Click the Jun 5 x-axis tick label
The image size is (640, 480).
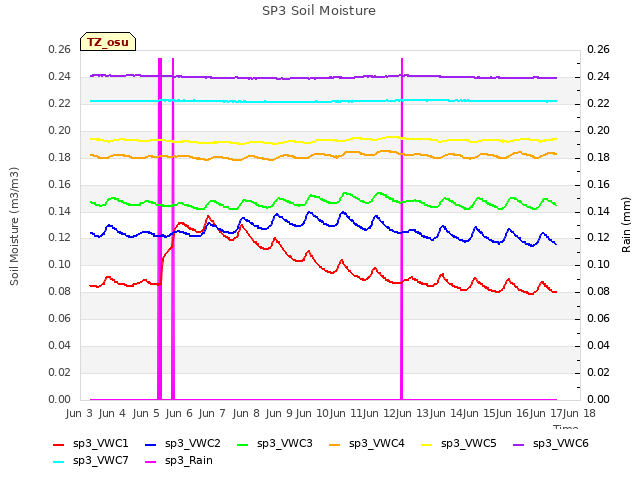tap(146, 413)
